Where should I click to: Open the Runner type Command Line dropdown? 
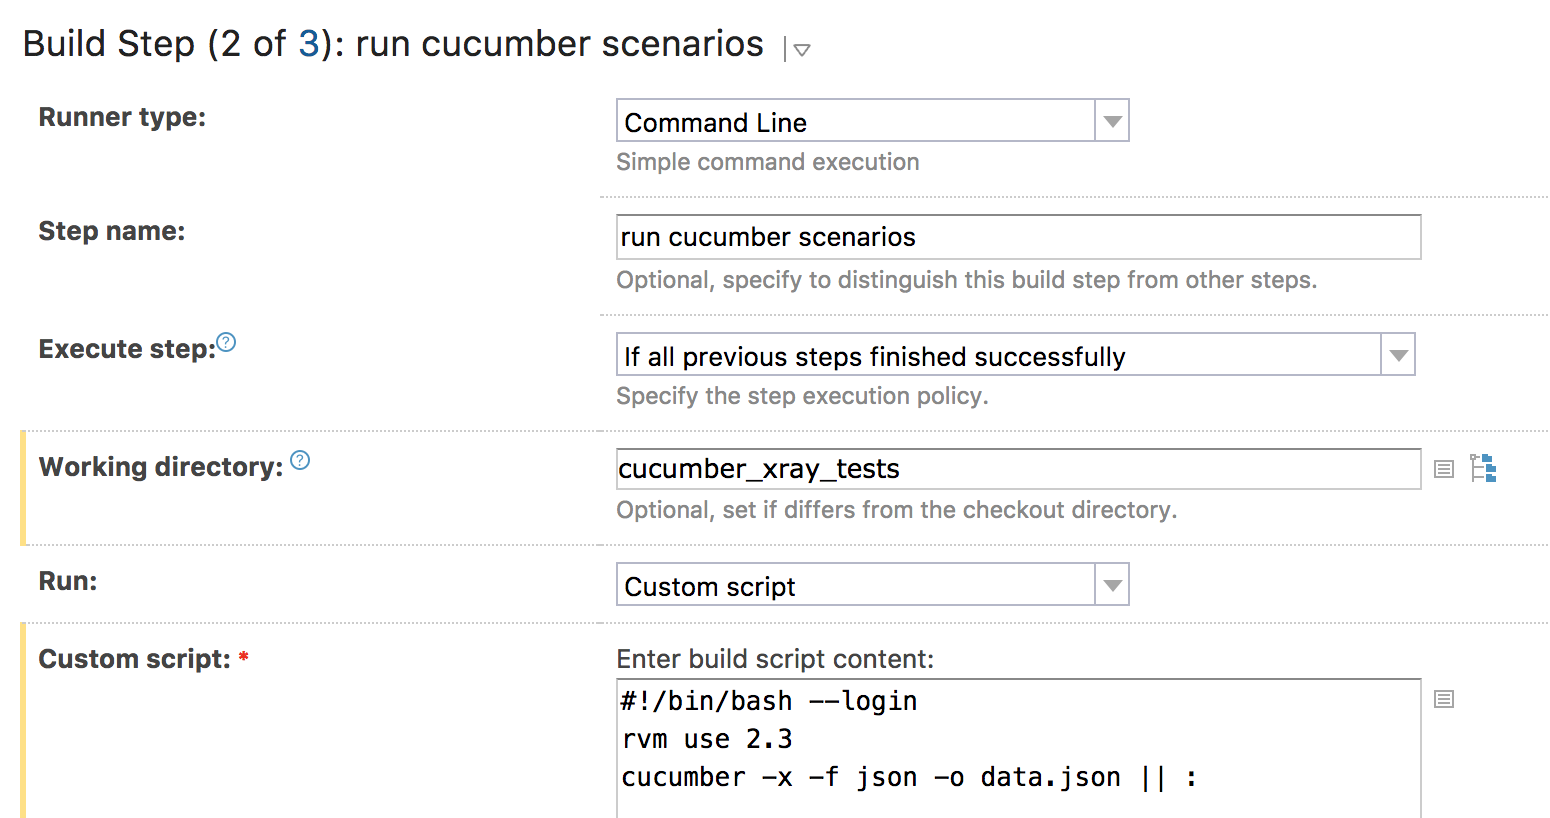point(872,121)
